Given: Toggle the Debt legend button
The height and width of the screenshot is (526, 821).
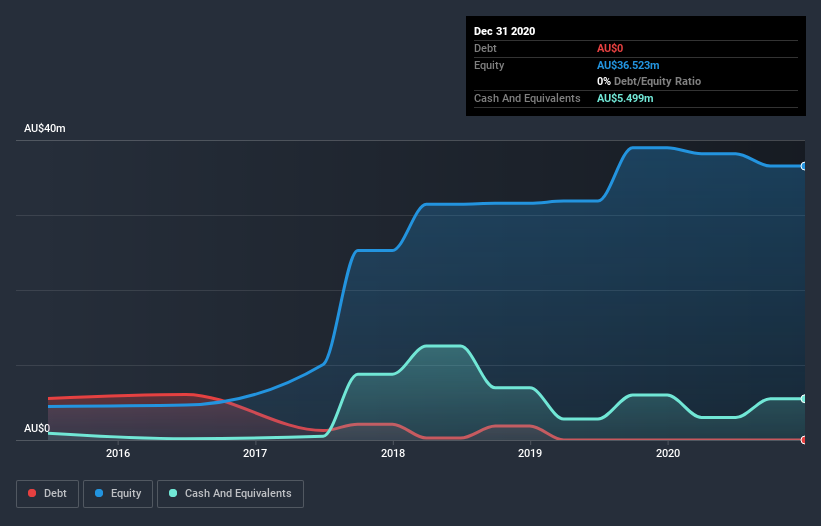Looking at the screenshot, I should coord(47,494).
